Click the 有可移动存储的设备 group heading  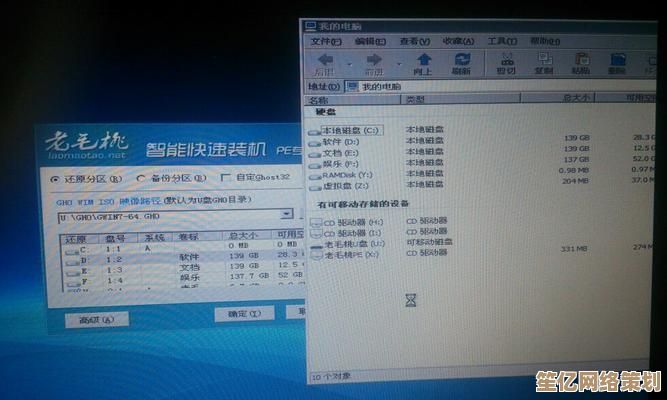tap(363, 205)
